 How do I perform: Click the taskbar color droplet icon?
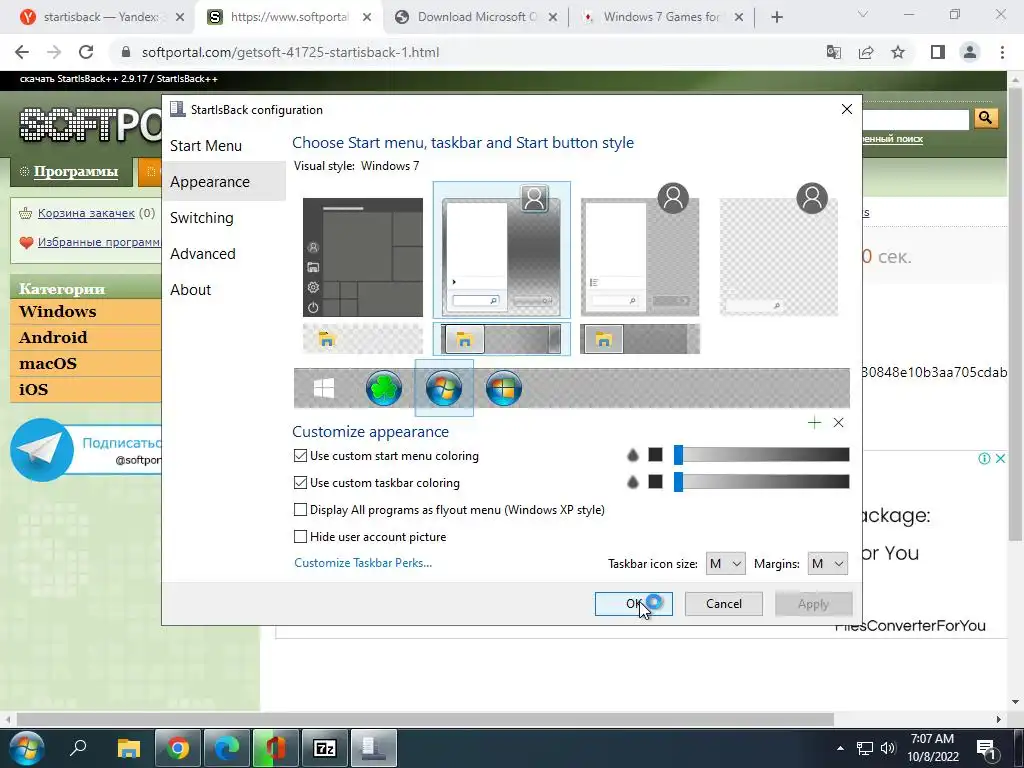632,482
